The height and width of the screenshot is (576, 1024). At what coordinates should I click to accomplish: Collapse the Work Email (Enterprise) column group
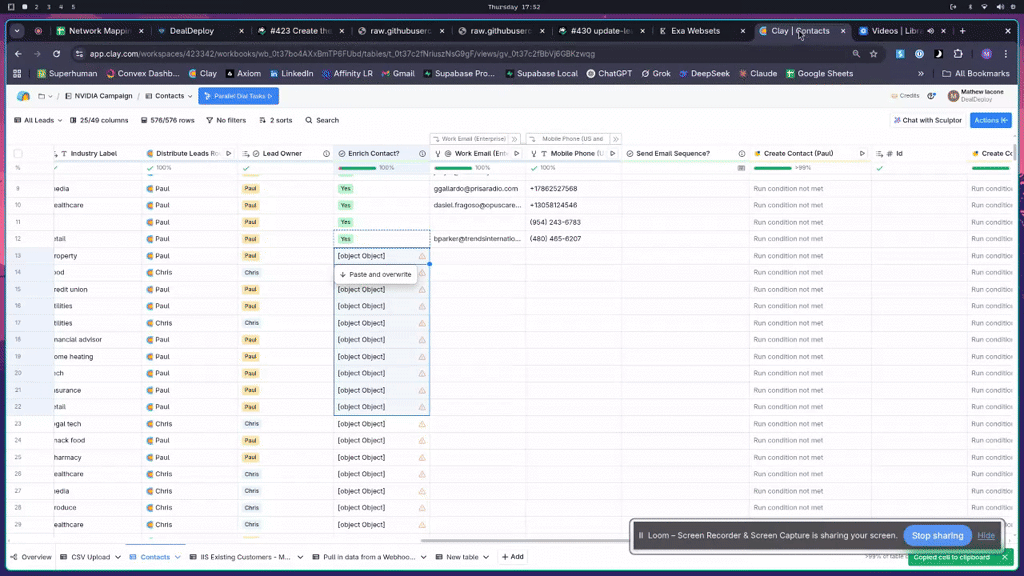[514, 139]
